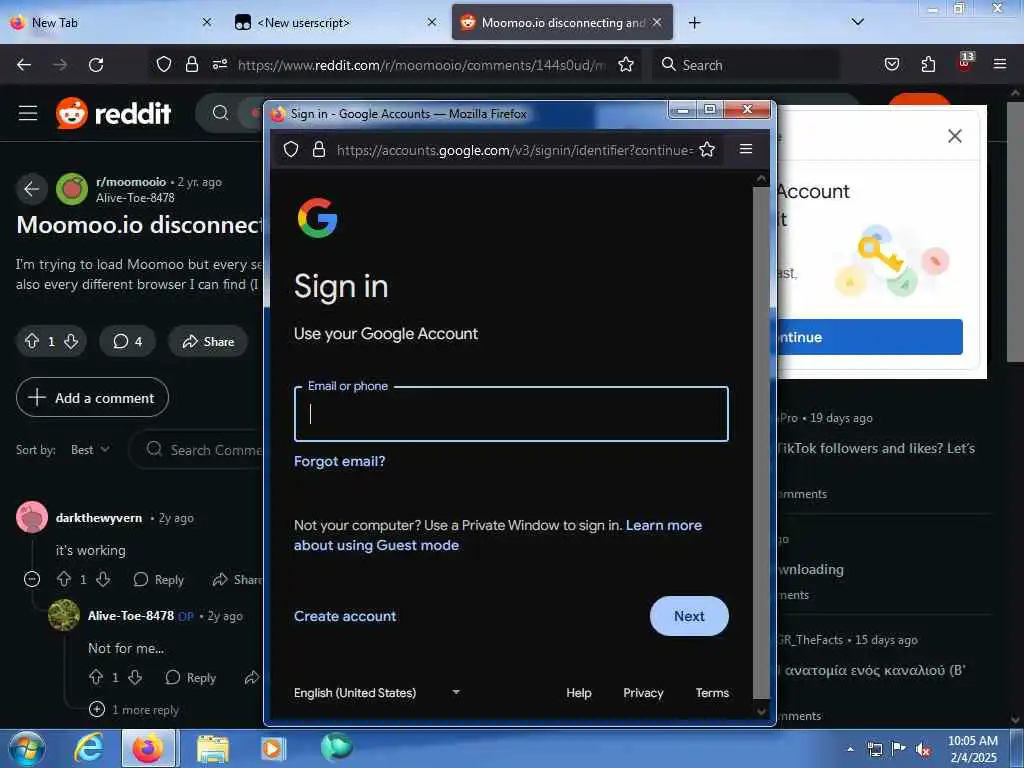Open the Help link in sign-in footer
Screen dimensions: 1024x768
click(579, 692)
